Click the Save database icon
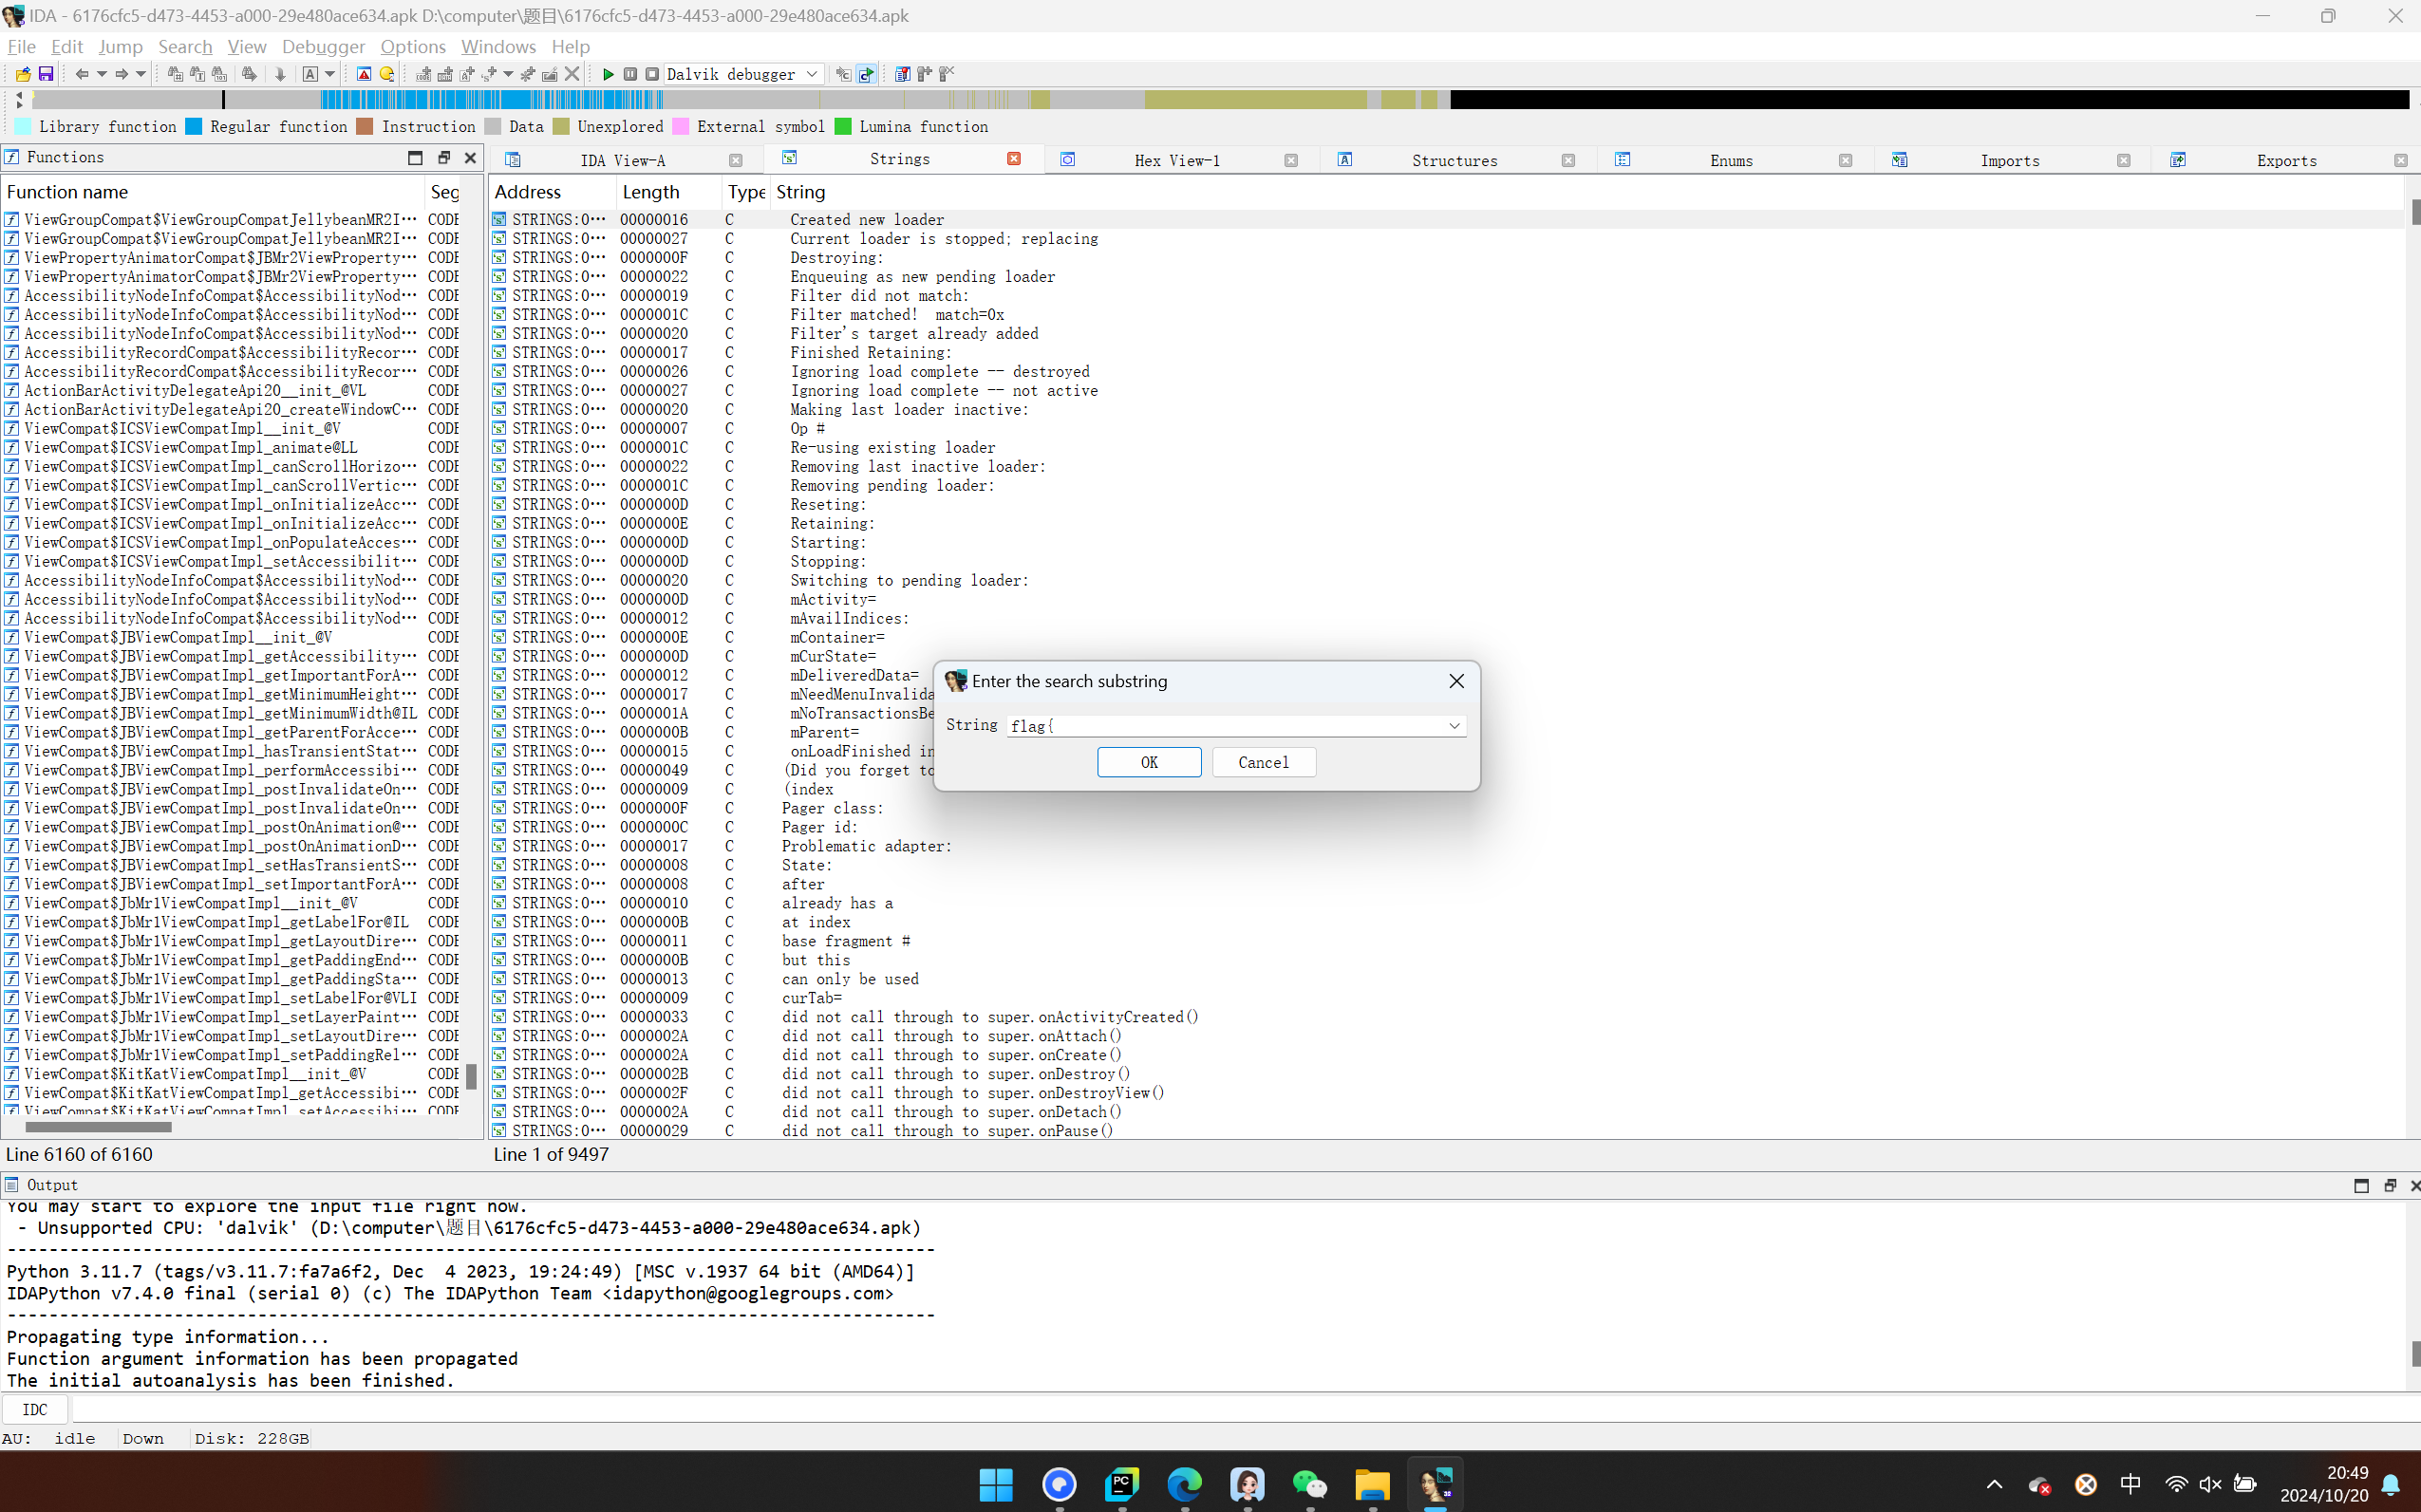Image resolution: width=2421 pixels, height=1512 pixels. tap(46, 74)
